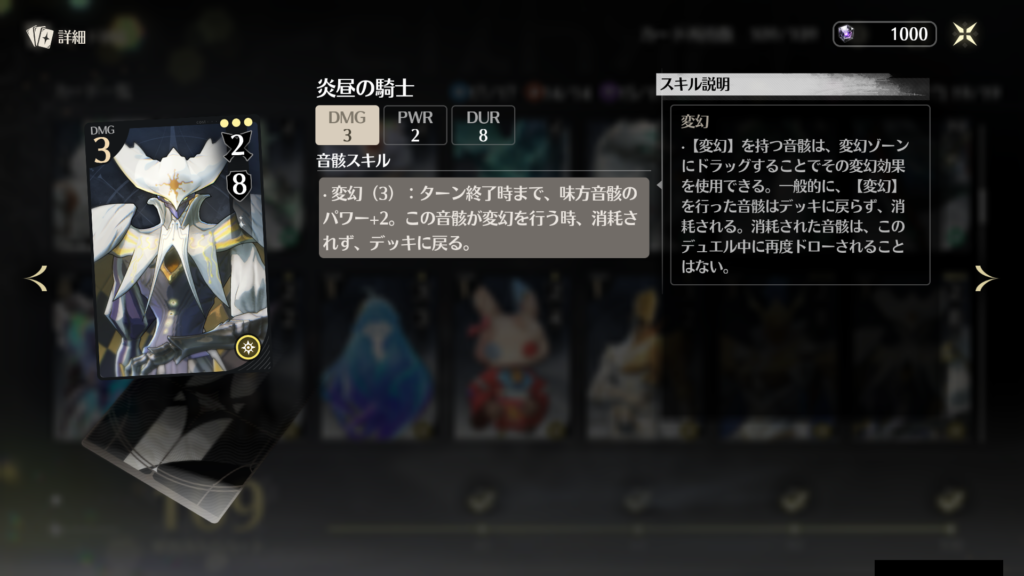
Task: Click the 変幻 keyword explanation panel
Action: [x=800, y=195]
